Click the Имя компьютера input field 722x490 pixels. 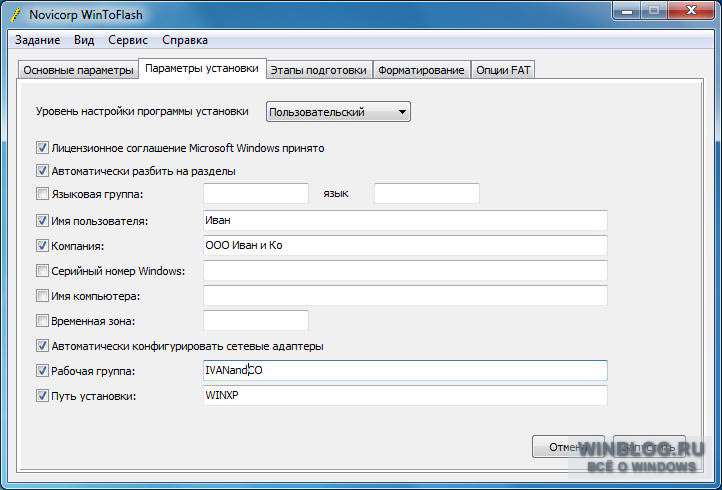click(x=405, y=296)
